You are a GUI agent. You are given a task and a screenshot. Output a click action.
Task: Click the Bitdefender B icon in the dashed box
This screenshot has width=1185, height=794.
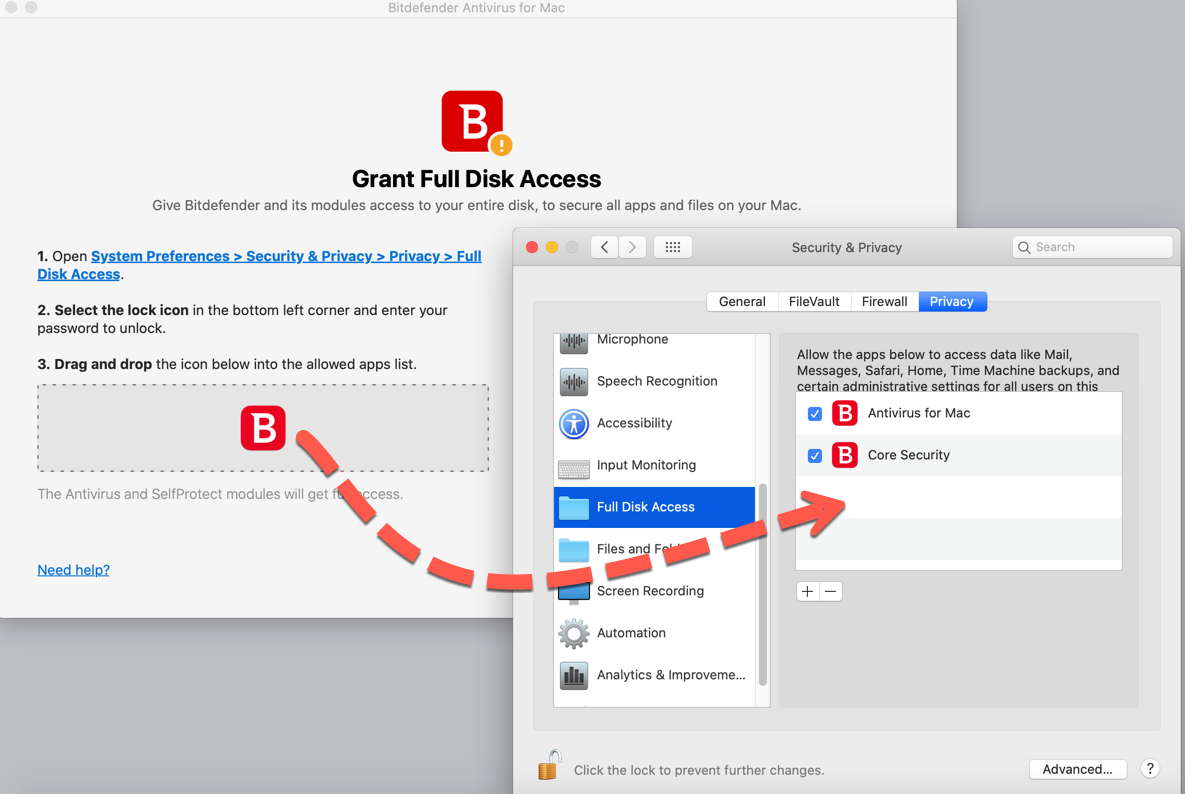tap(263, 428)
